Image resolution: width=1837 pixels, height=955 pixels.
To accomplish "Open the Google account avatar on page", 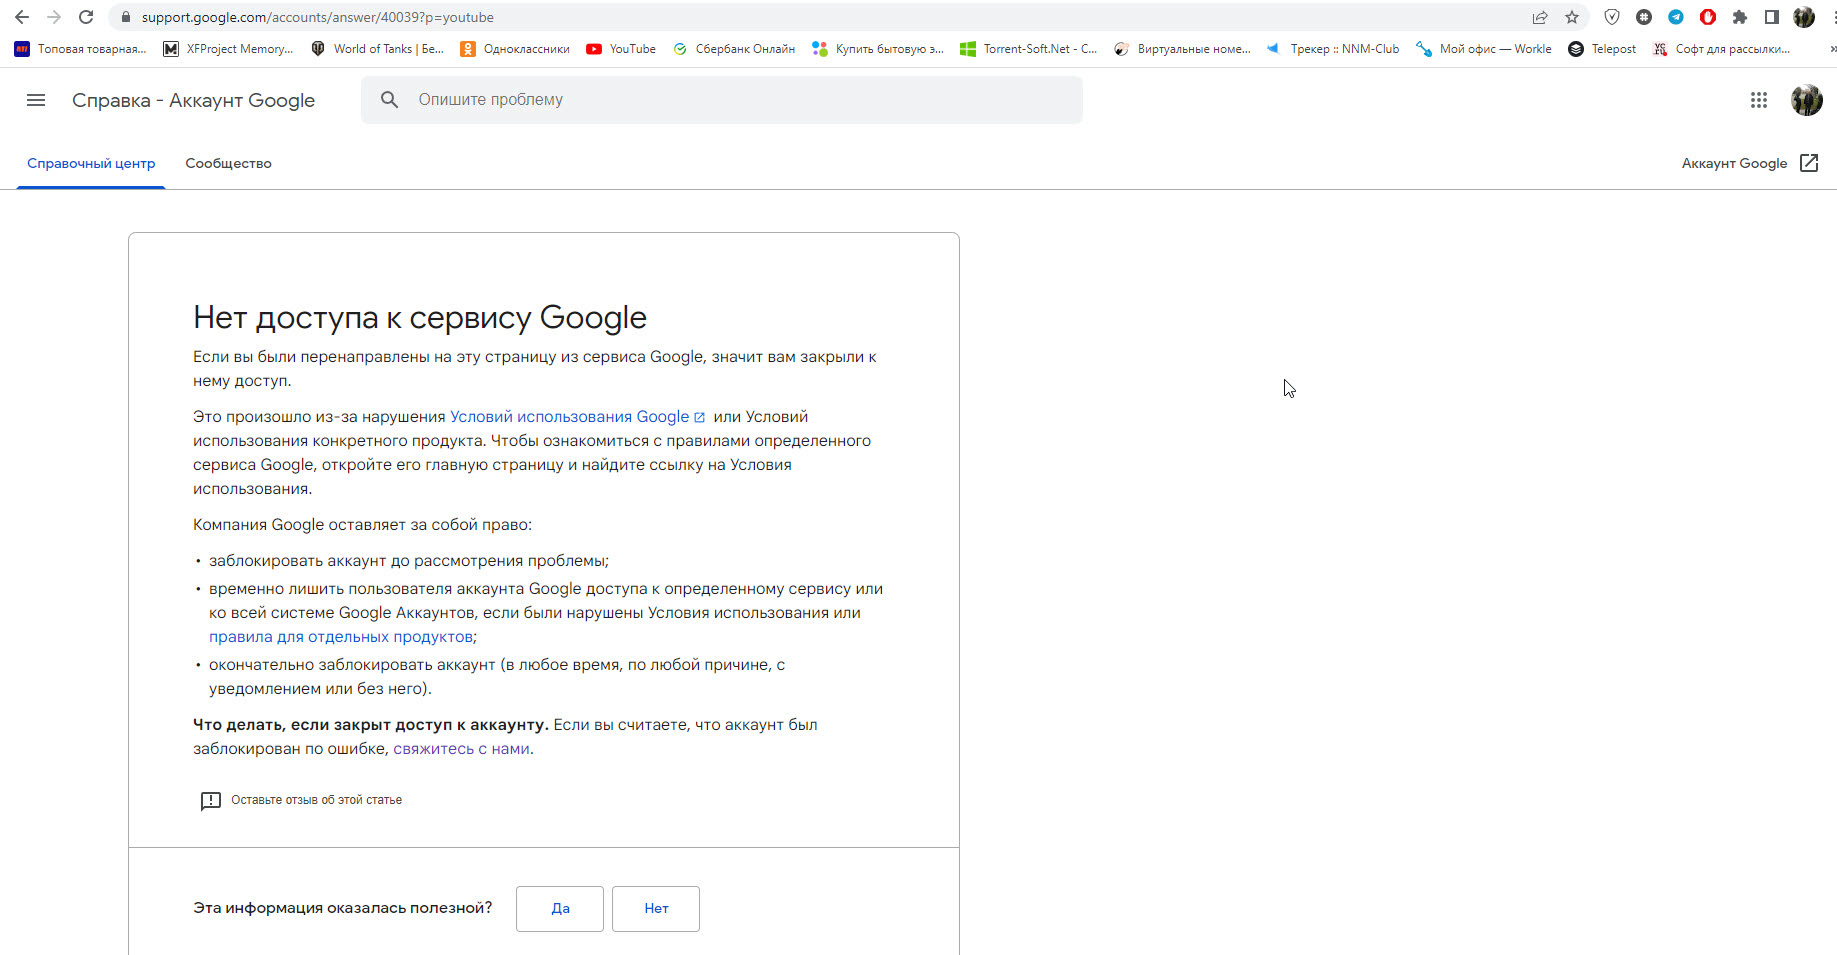I will tap(1807, 100).
